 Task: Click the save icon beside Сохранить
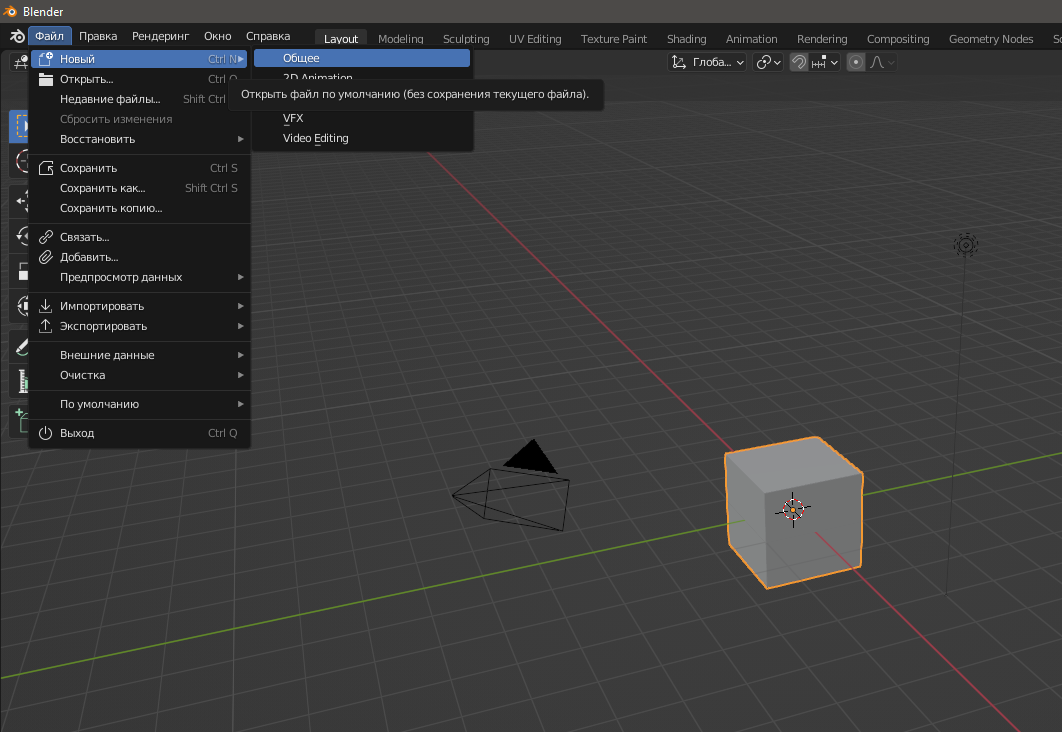coord(45,168)
